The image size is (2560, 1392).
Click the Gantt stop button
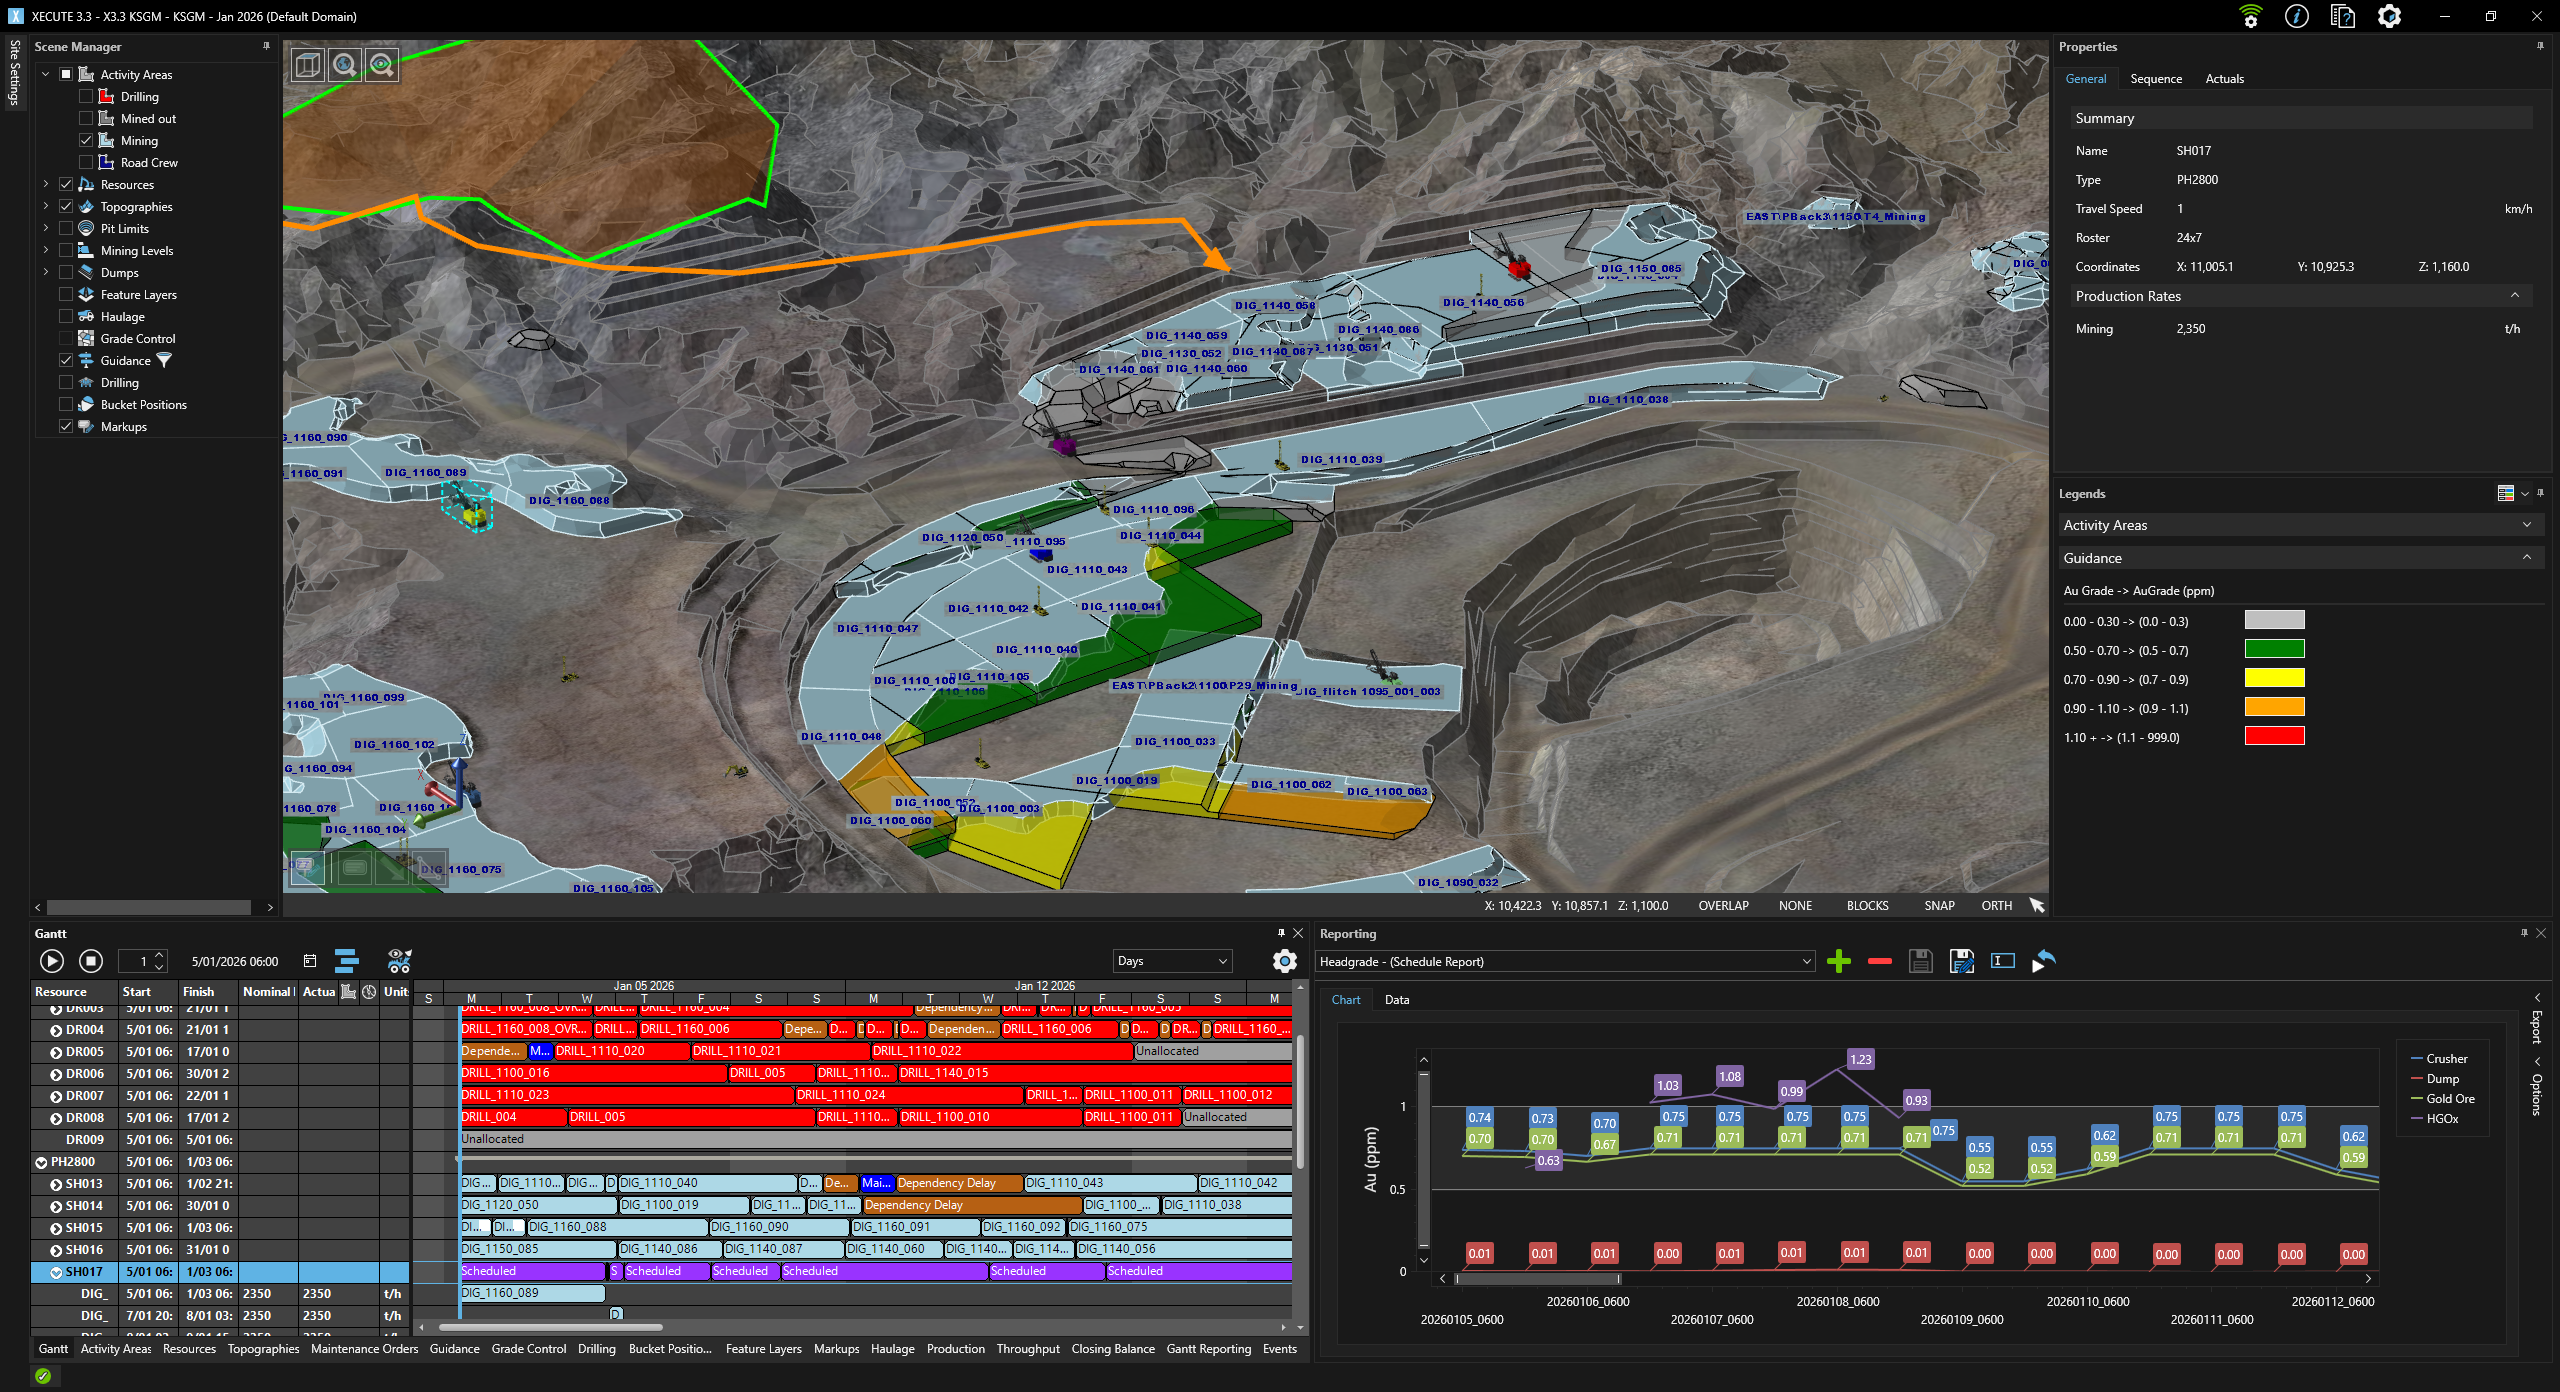coord(91,961)
